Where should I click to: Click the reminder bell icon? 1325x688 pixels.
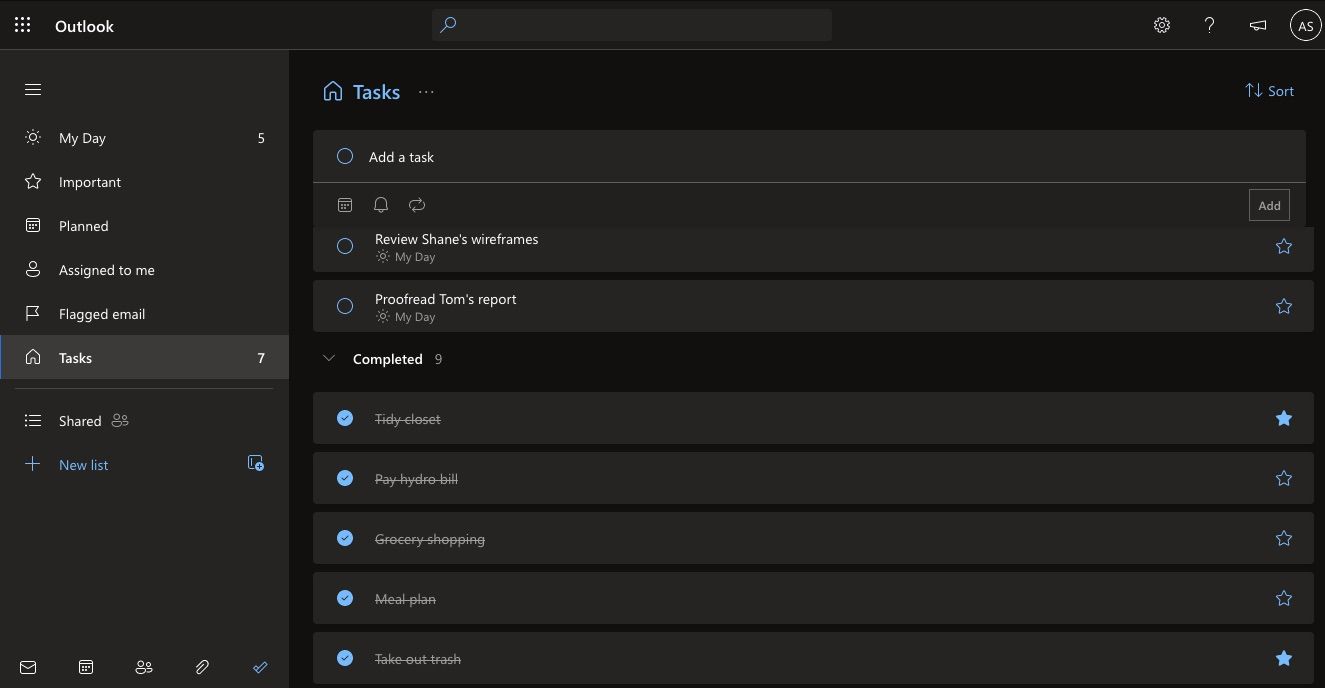coord(381,205)
